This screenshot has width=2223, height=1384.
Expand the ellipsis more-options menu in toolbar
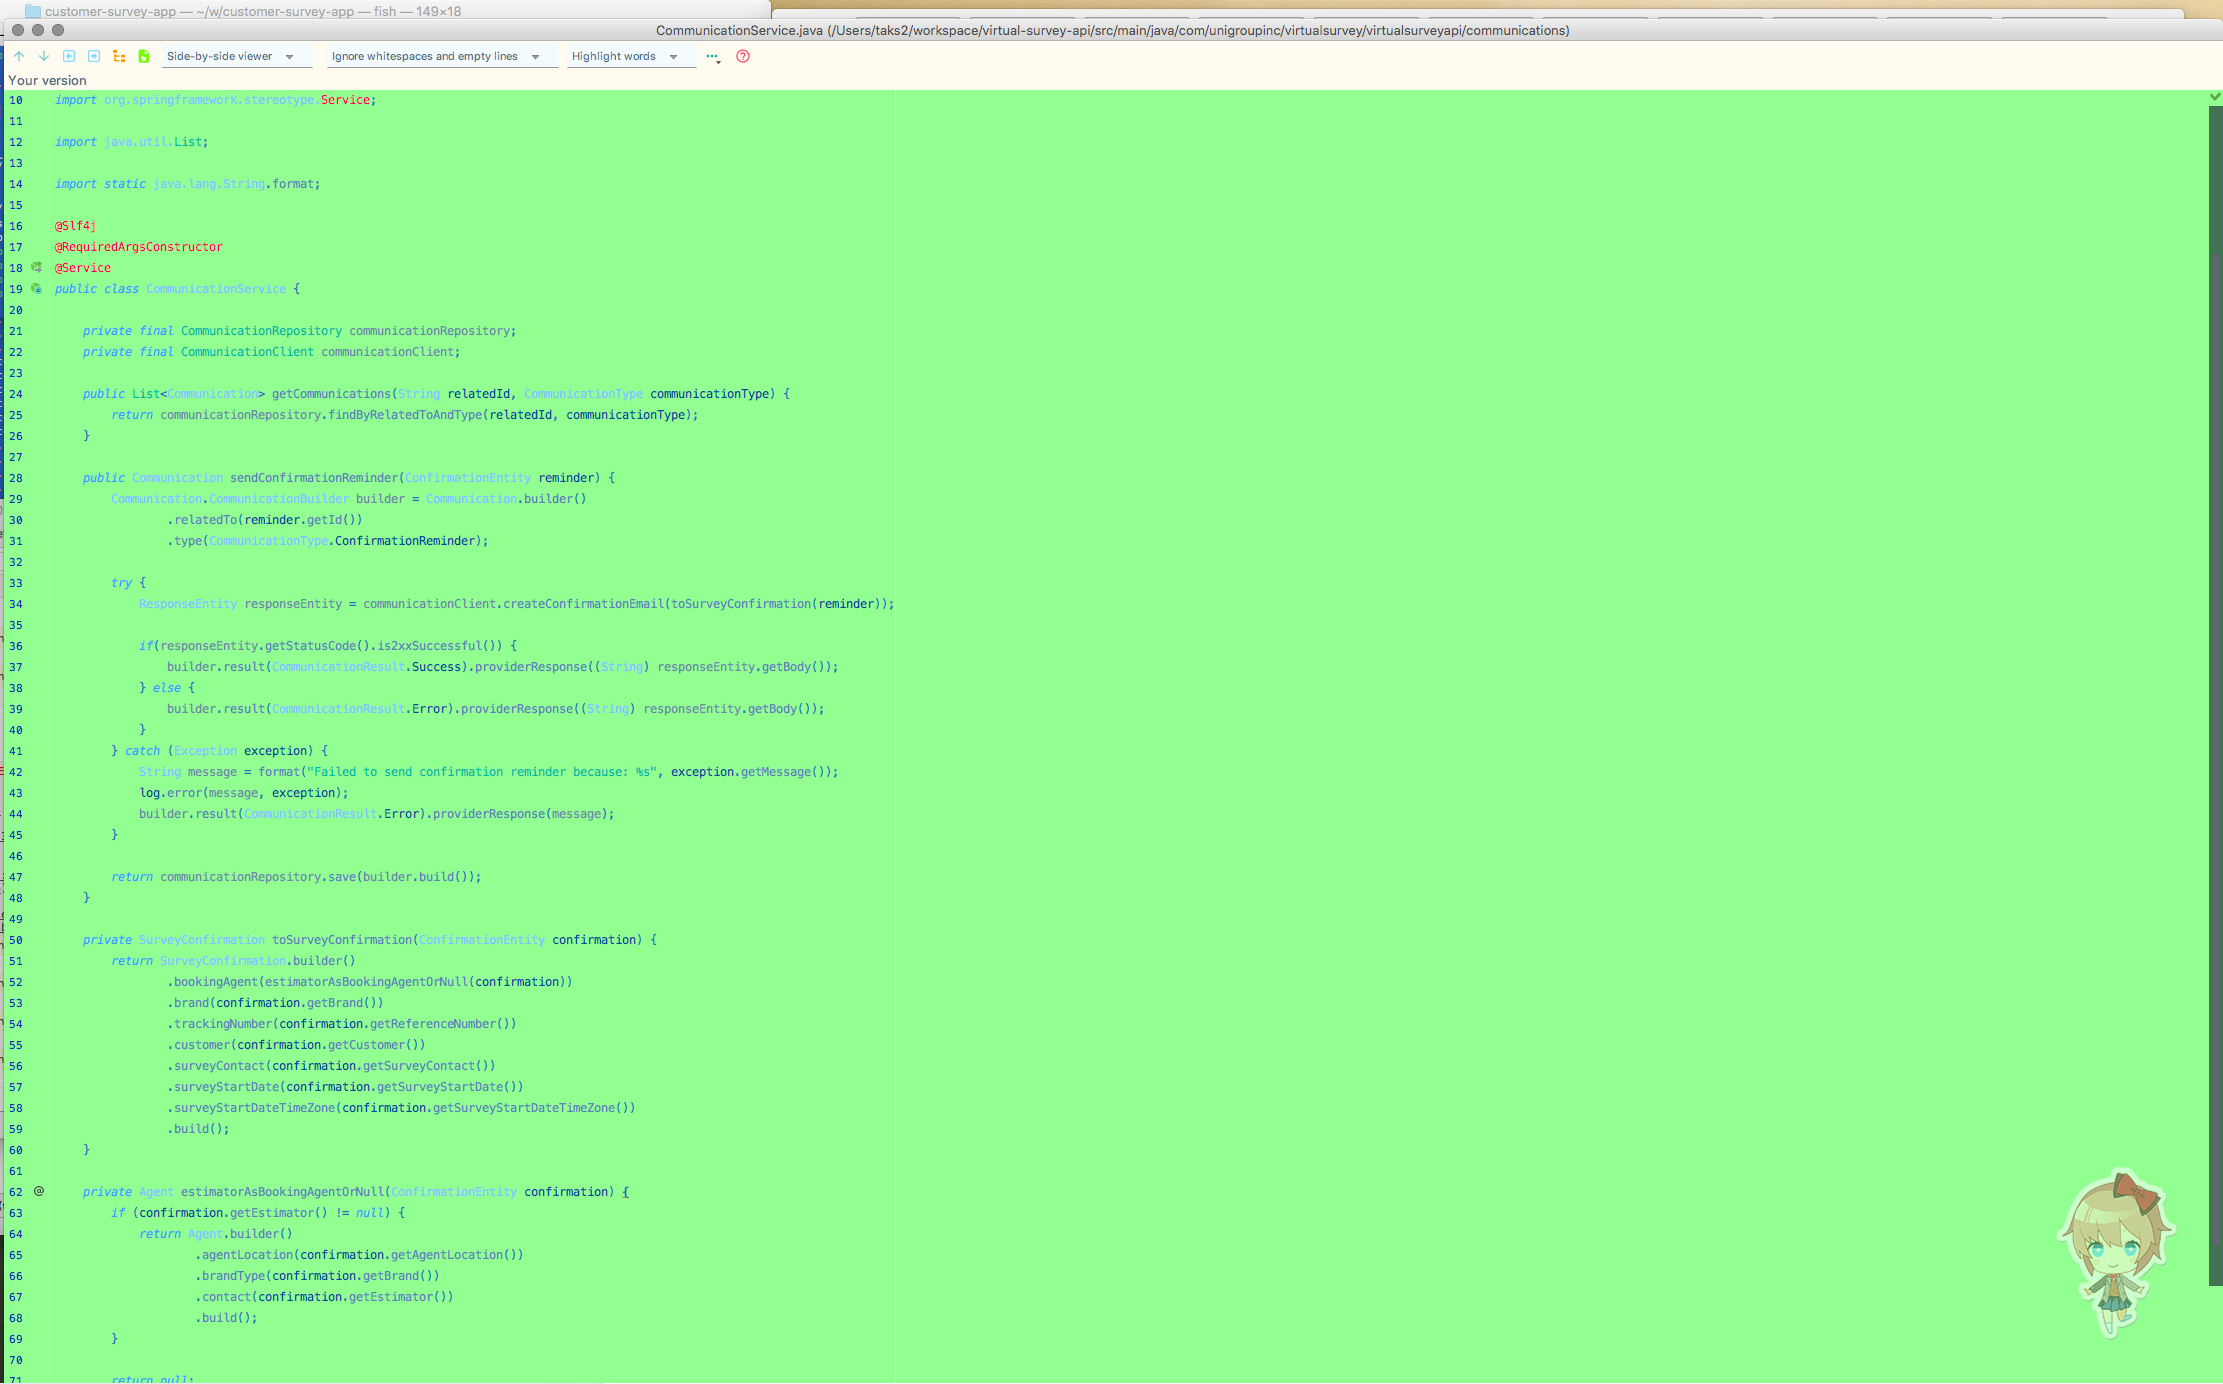tap(711, 57)
